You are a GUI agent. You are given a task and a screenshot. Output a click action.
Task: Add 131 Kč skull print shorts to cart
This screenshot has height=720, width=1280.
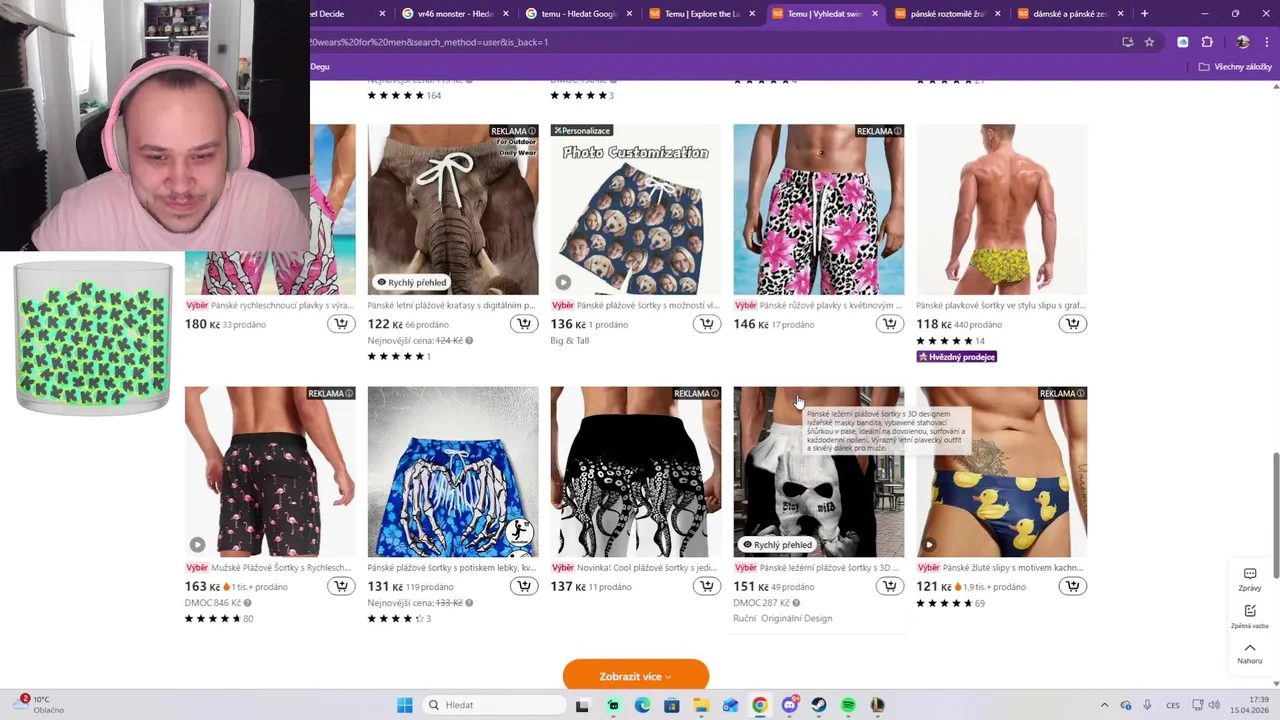coord(524,586)
